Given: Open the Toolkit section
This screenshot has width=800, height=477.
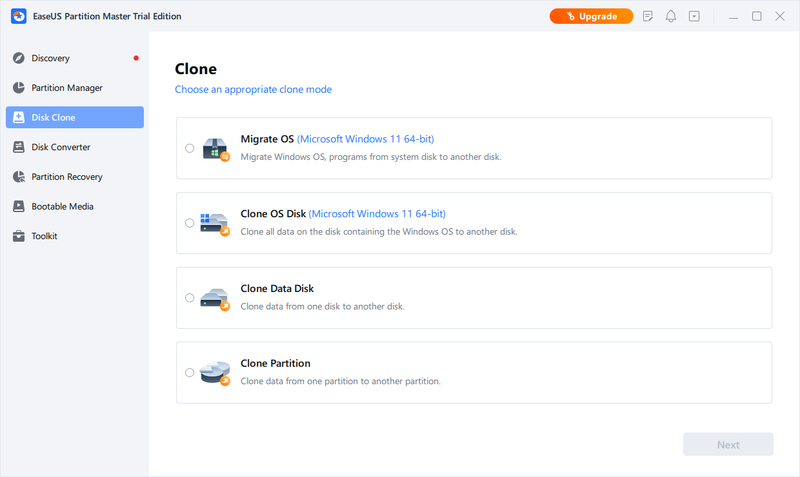Looking at the screenshot, I should 74,236.
